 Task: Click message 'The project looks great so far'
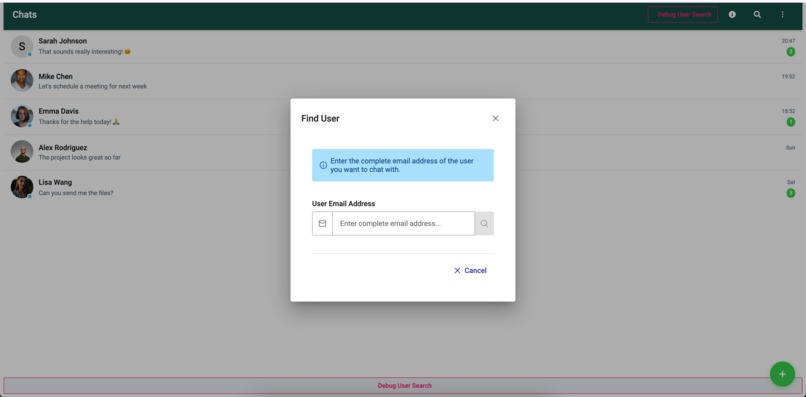[80, 157]
